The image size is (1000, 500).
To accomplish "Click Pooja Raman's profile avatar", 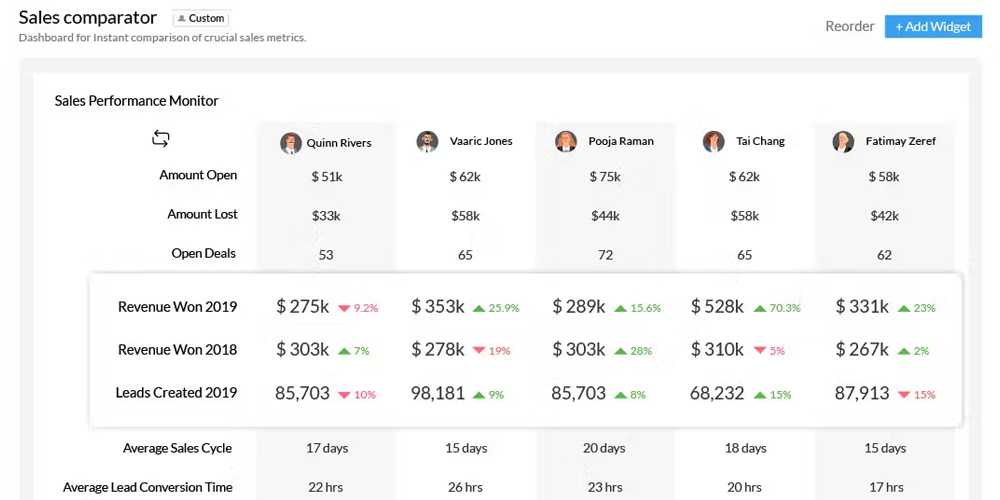I will [x=566, y=141].
